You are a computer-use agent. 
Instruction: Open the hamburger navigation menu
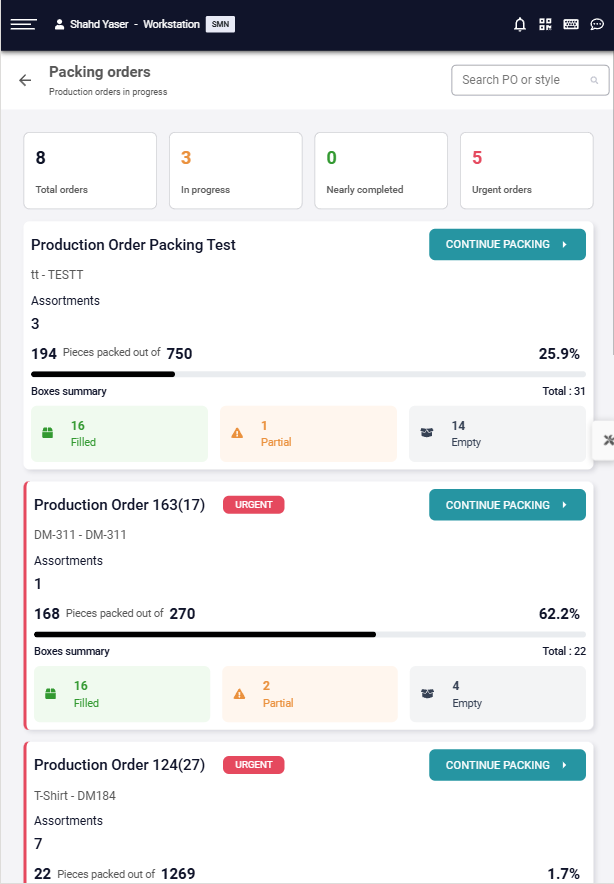click(23, 24)
